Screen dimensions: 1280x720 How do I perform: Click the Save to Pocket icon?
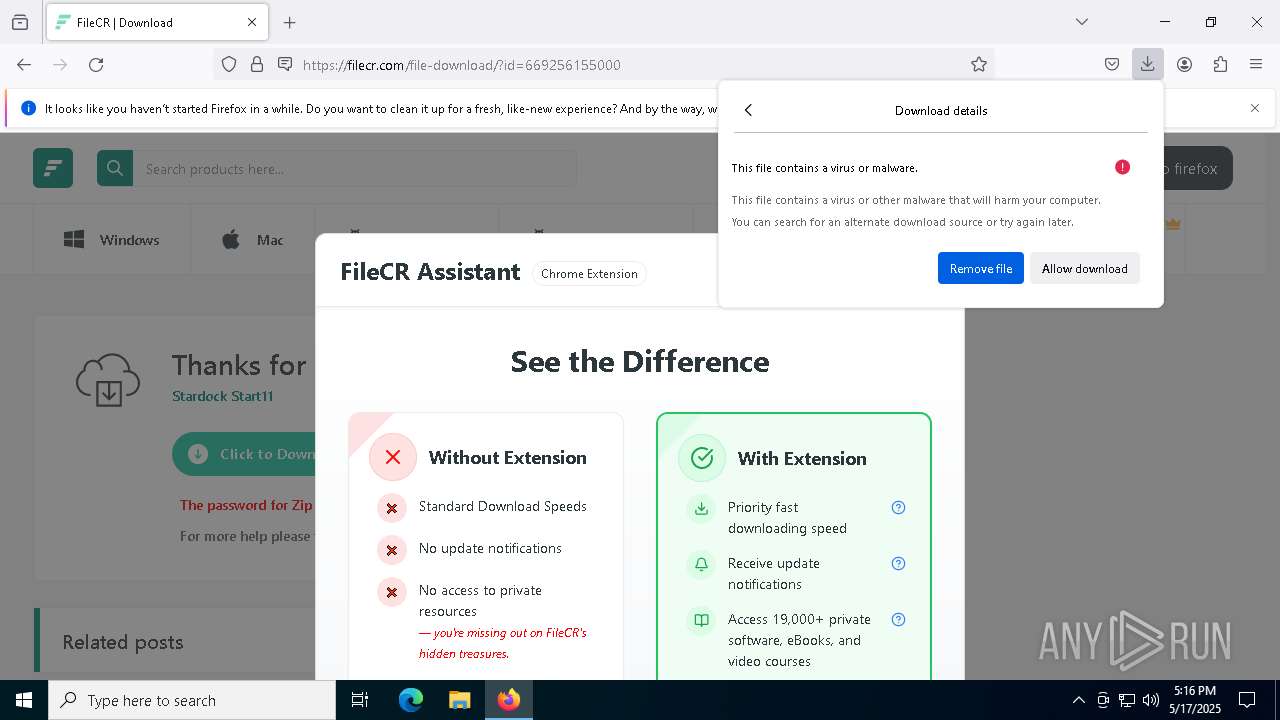click(1112, 64)
